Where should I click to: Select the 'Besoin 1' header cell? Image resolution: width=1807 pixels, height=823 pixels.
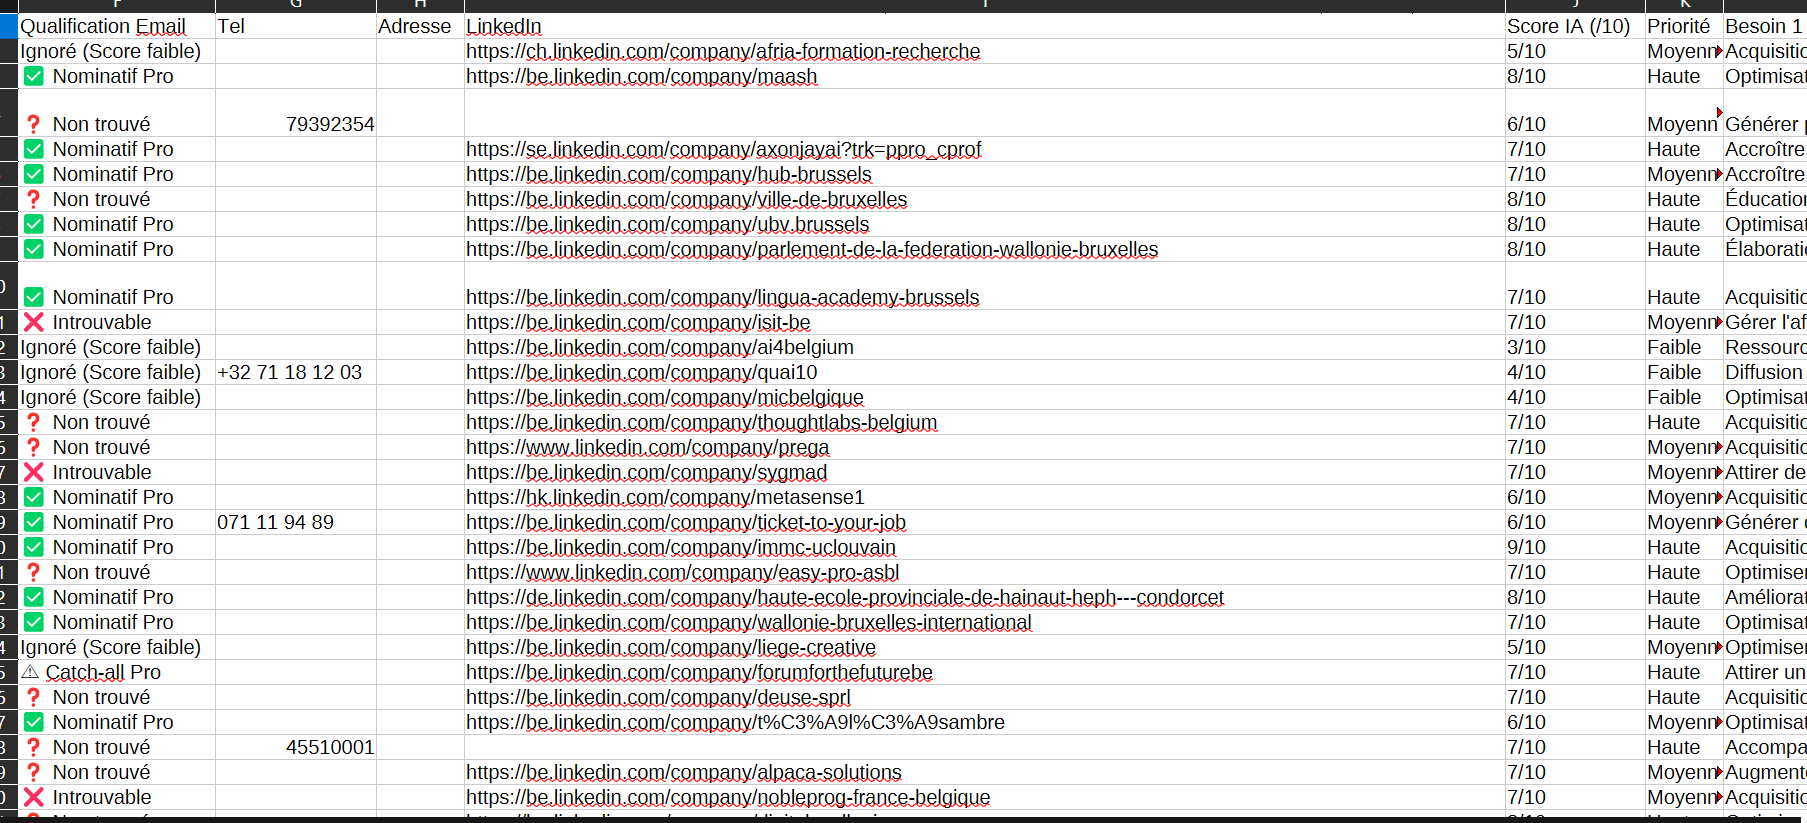point(1765,26)
